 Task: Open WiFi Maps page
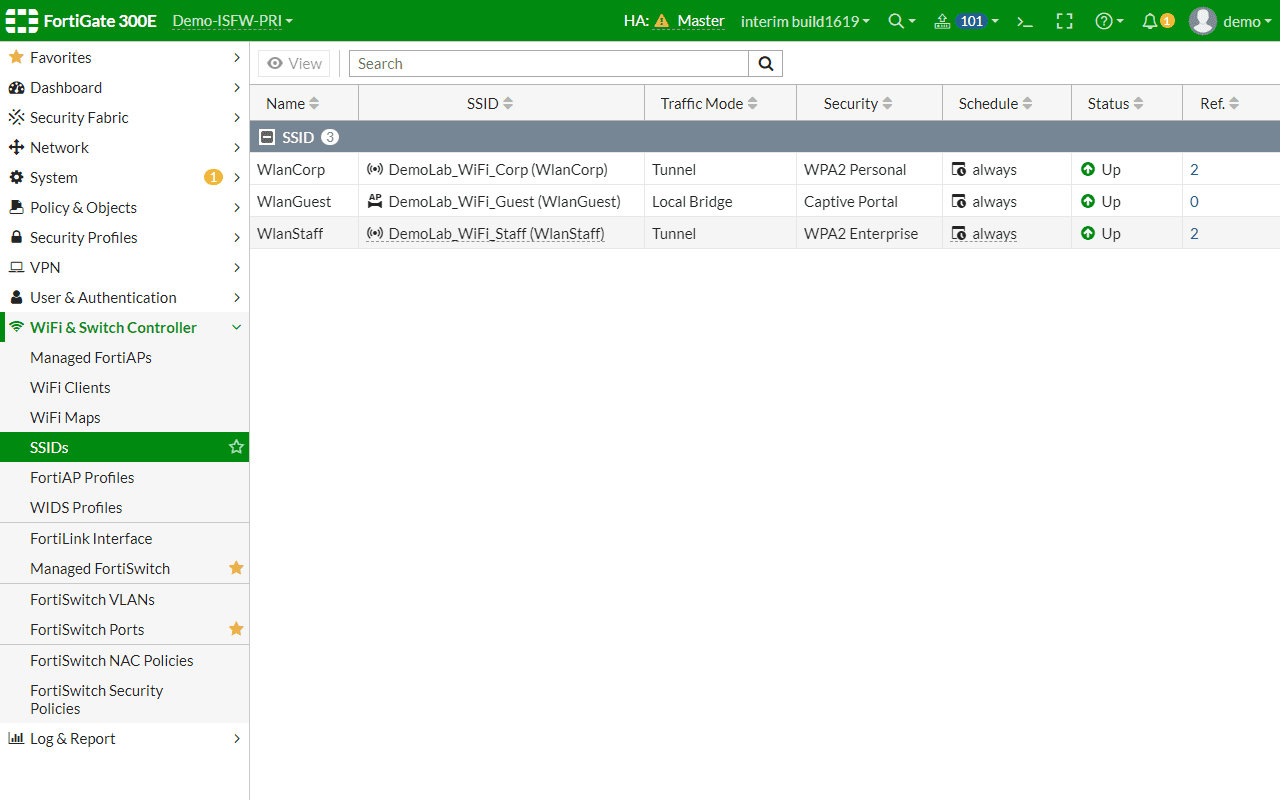point(124,418)
